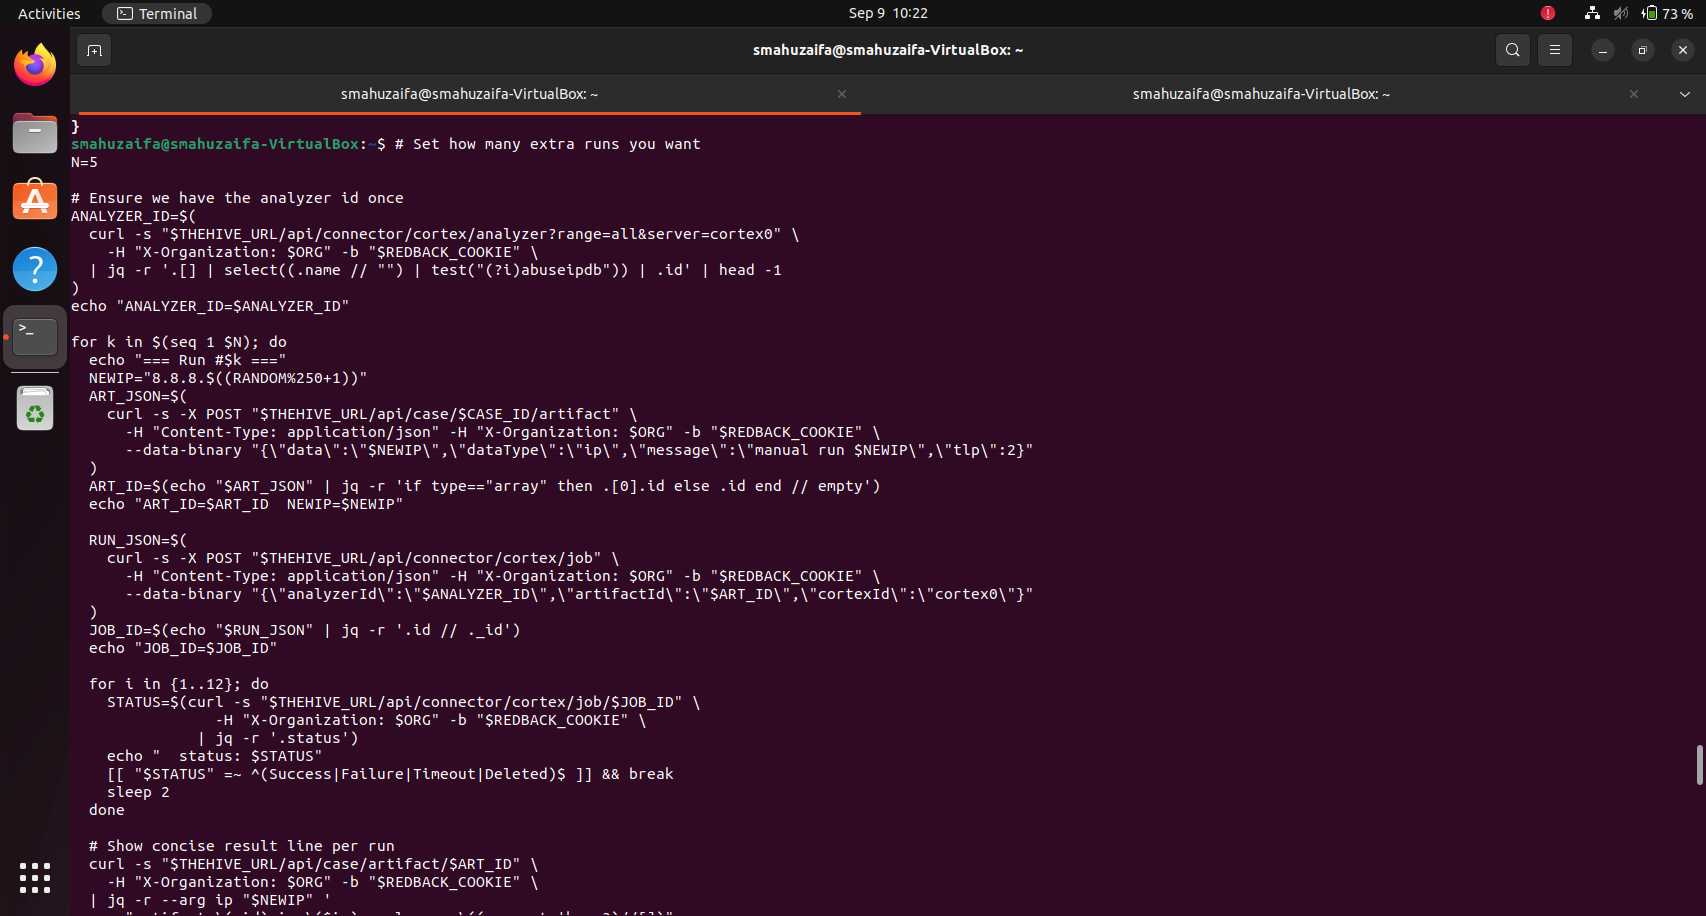Image resolution: width=1706 pixels, height=916 pixels.
Task: Select the first terminal tab
Action: tap(468, 94)
